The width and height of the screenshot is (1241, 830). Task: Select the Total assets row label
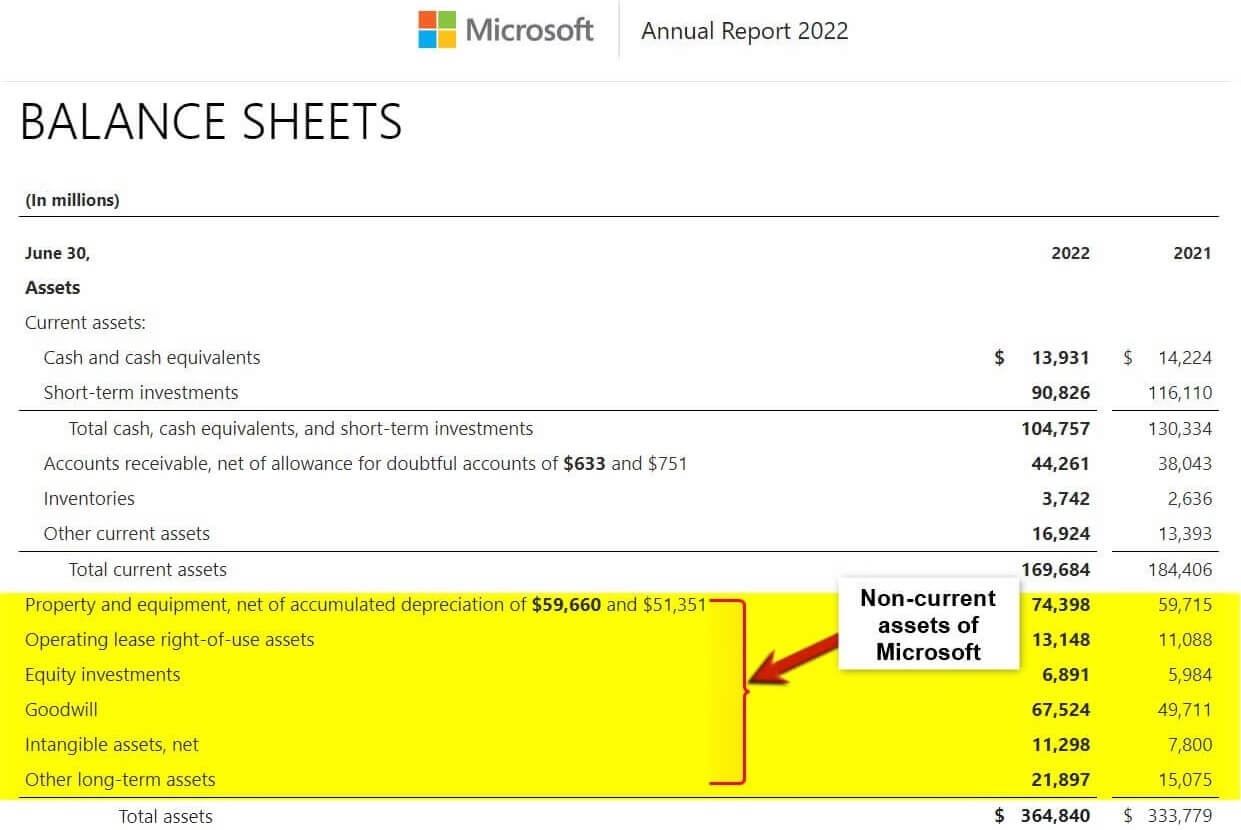pyautogui.click(x=165, y=816)
